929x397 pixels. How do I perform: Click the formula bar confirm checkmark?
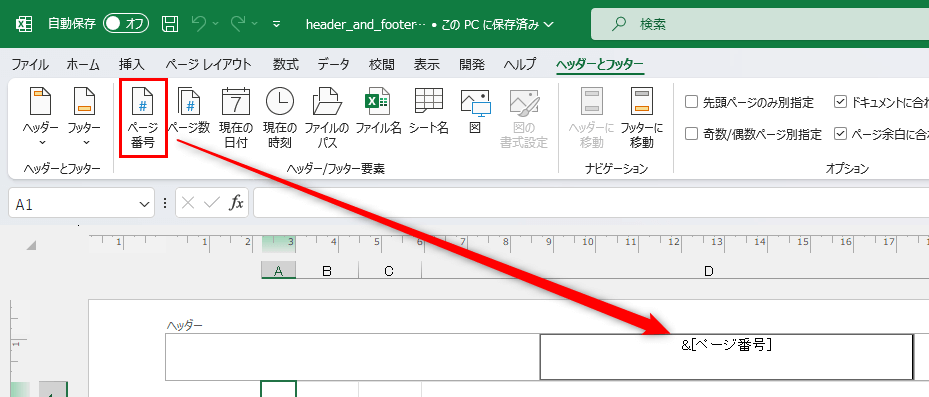click(212, 203)
